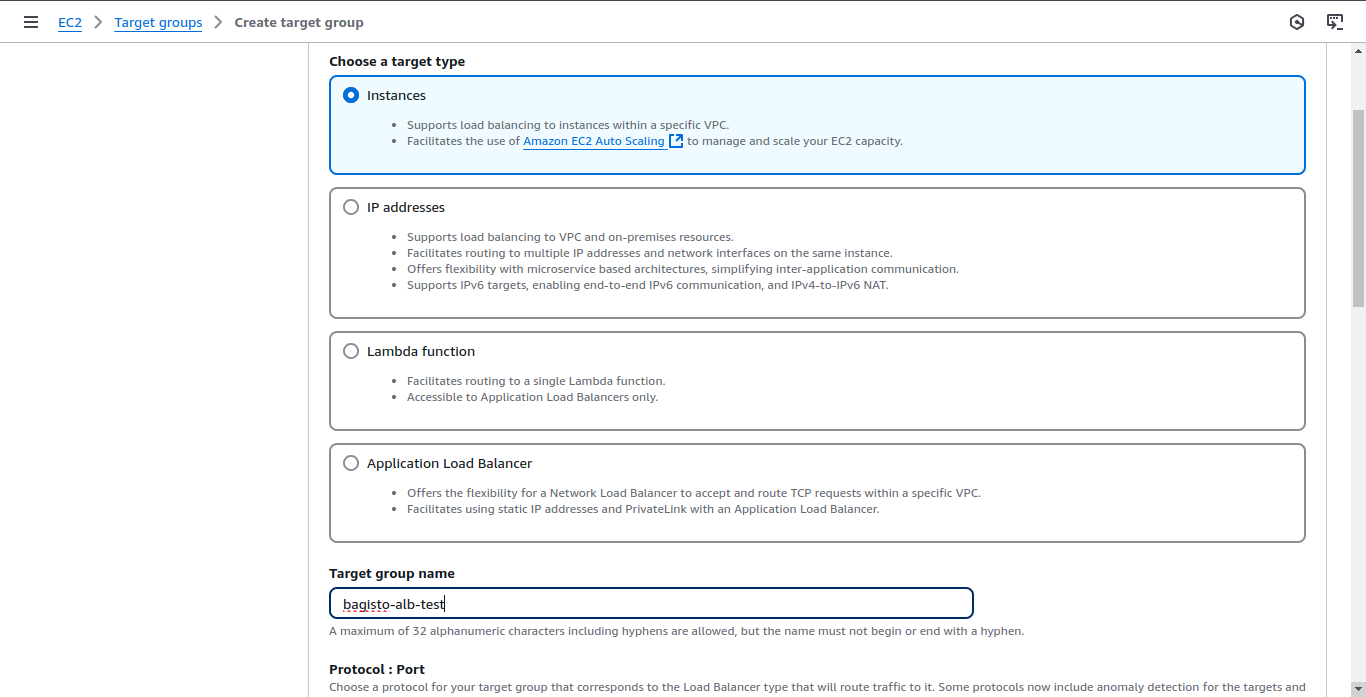Click 'Facilitates routing to a single Lambda function.'
This screenshot has width=1366, height=697.
click(536, 381)
